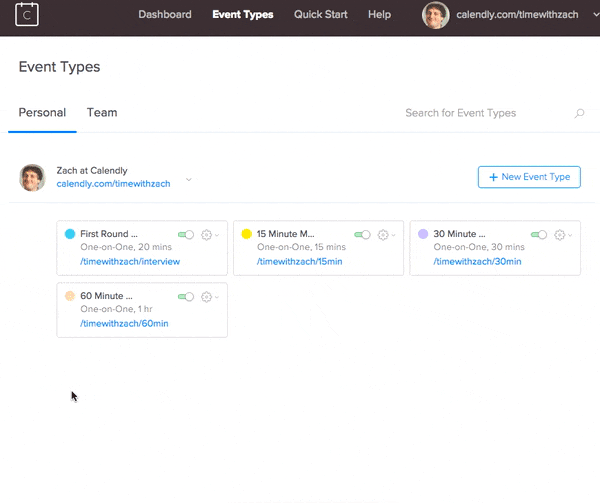
Task: Click 30 Minute event title
Action: (459, 234)
